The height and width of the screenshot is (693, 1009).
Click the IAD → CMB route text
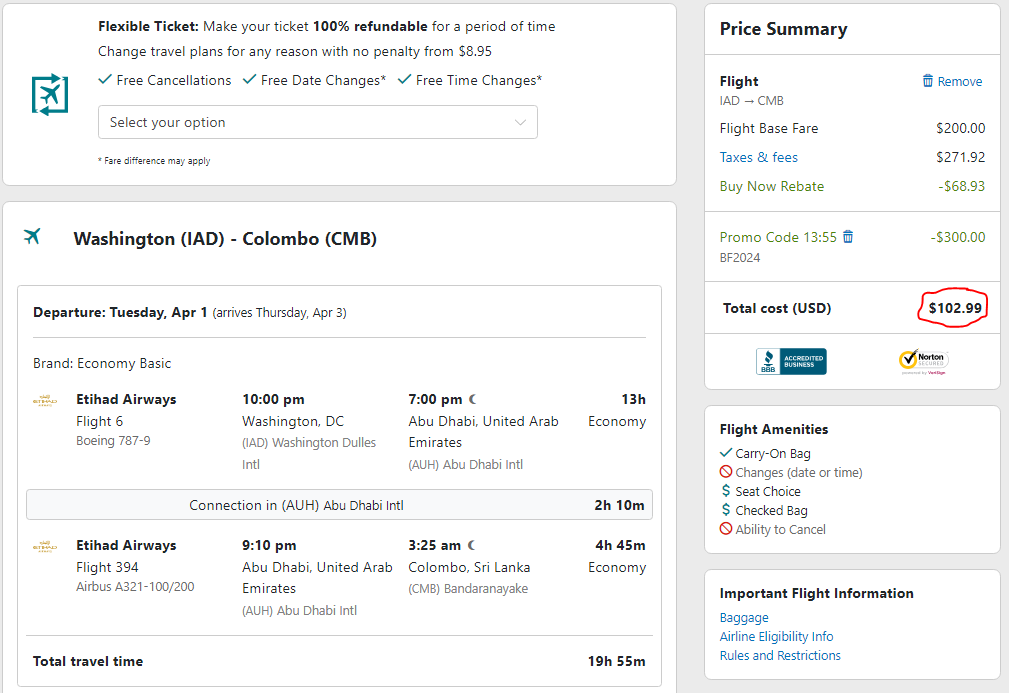tap(752, 100)
